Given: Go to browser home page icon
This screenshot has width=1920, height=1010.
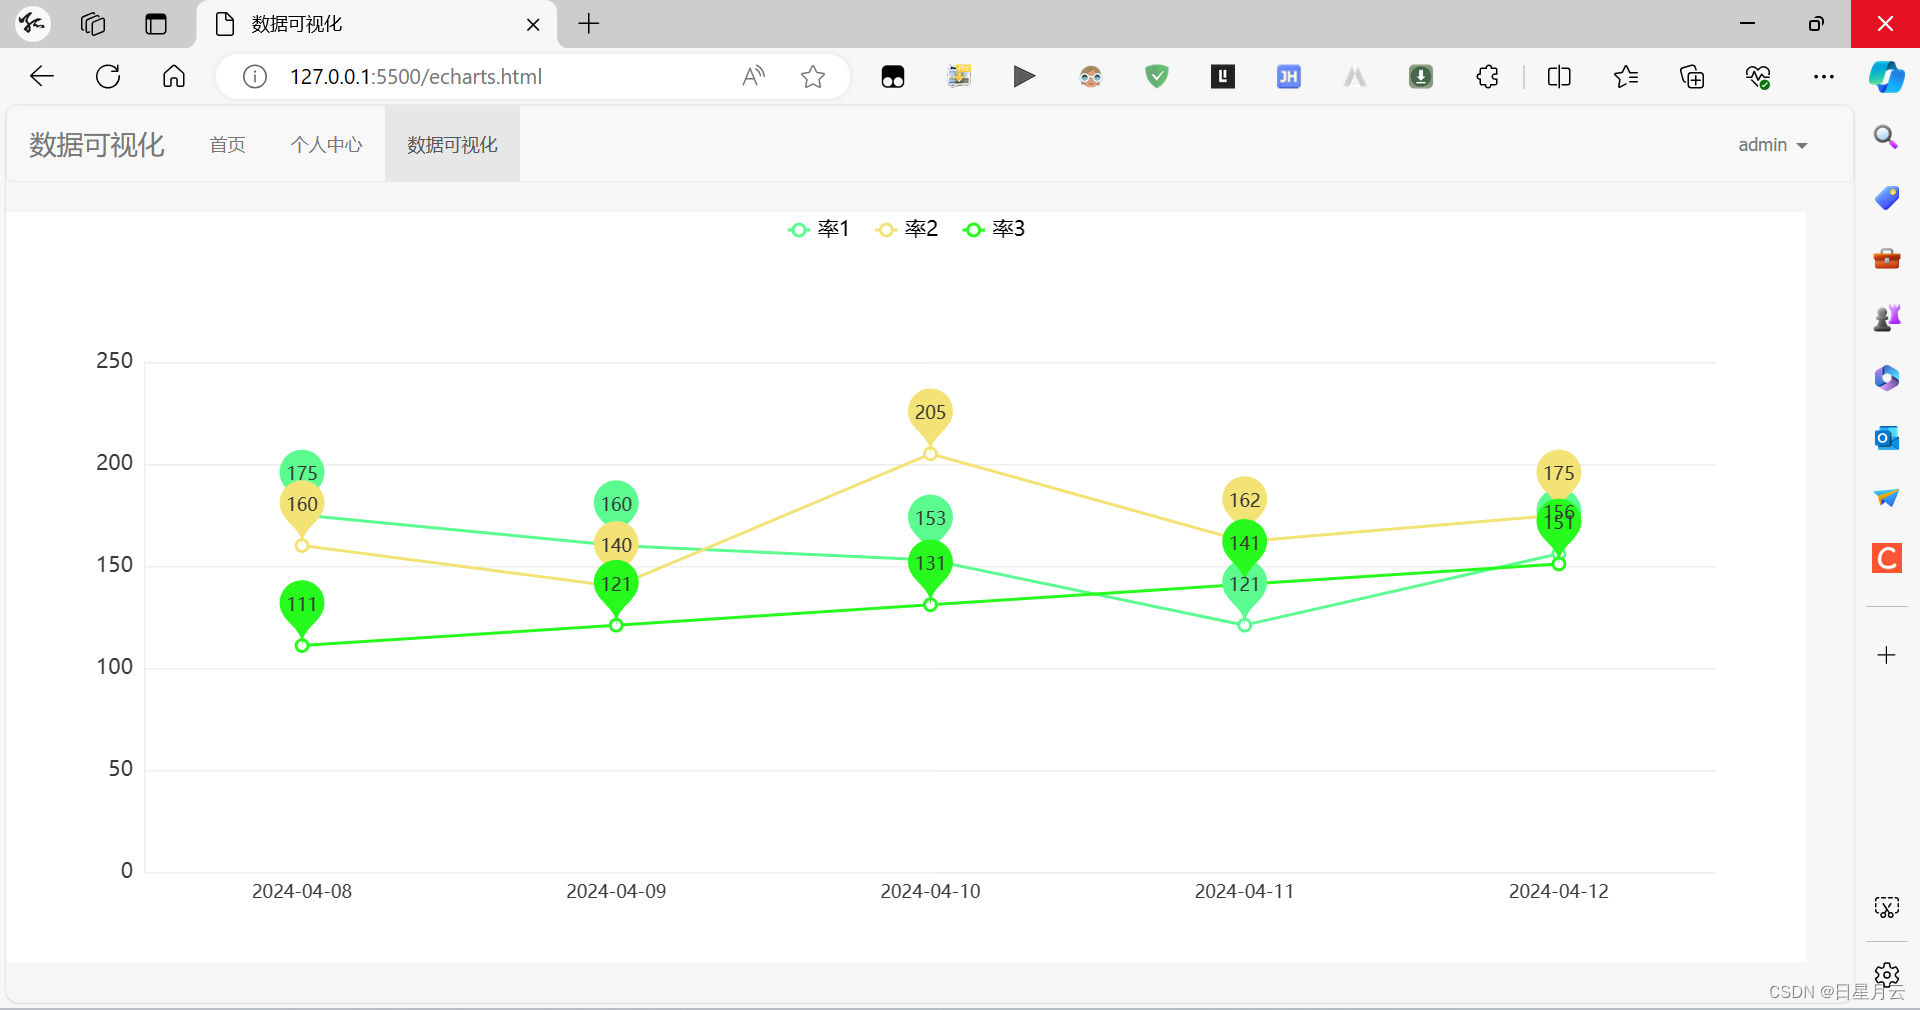Looking at the screenshot, I should pos(174,76).
